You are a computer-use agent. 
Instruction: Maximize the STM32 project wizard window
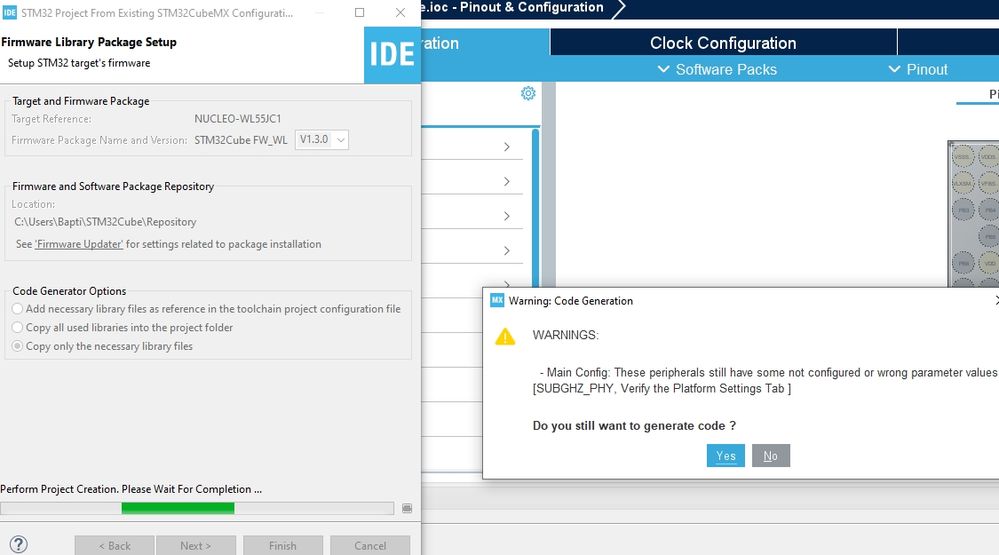click(x=359, y=13)
